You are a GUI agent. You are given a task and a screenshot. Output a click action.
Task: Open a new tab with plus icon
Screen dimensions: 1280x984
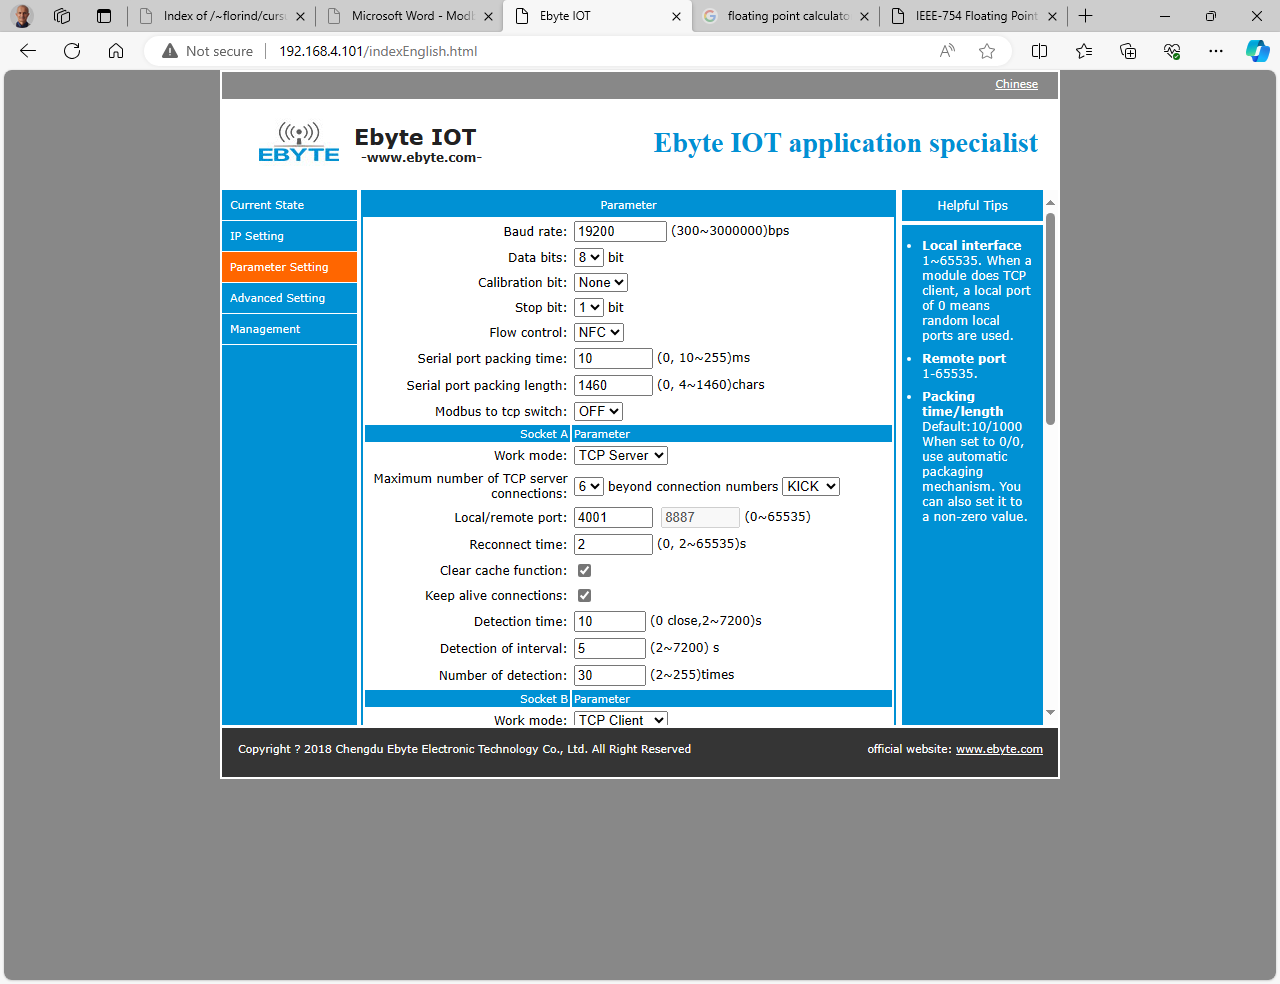(x=1086, y=16)
